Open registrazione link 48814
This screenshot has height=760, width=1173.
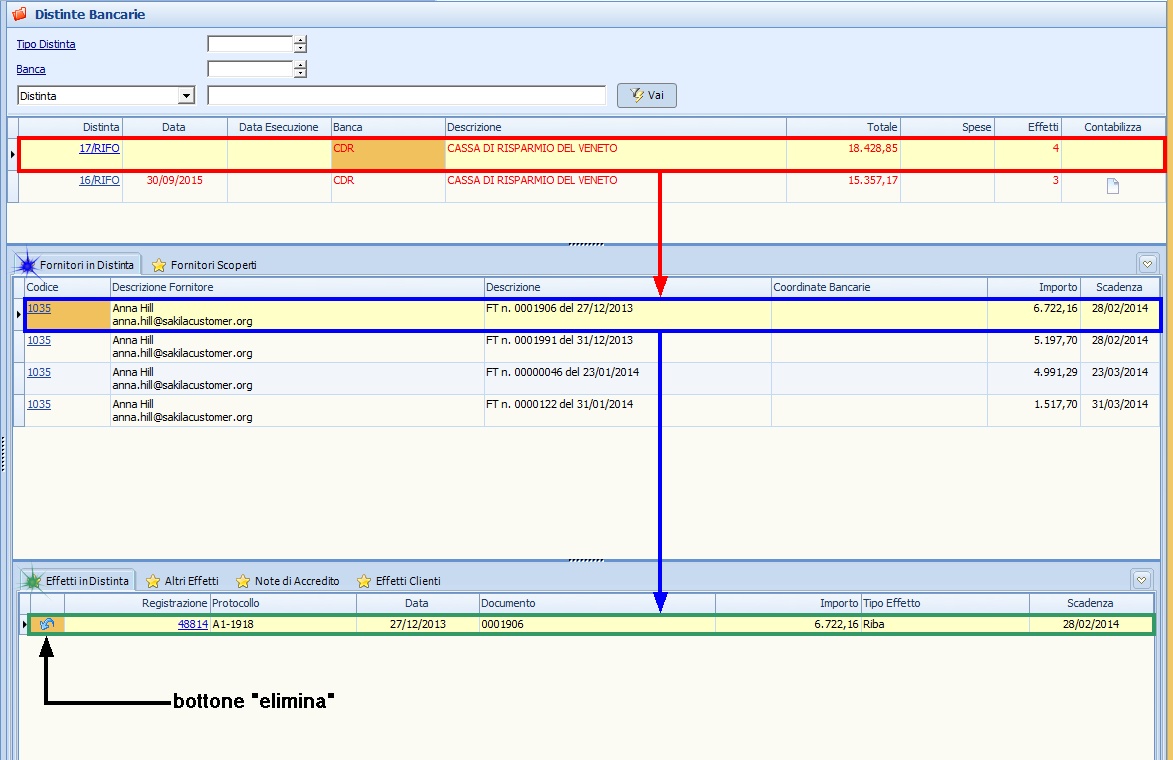point(192,624)
